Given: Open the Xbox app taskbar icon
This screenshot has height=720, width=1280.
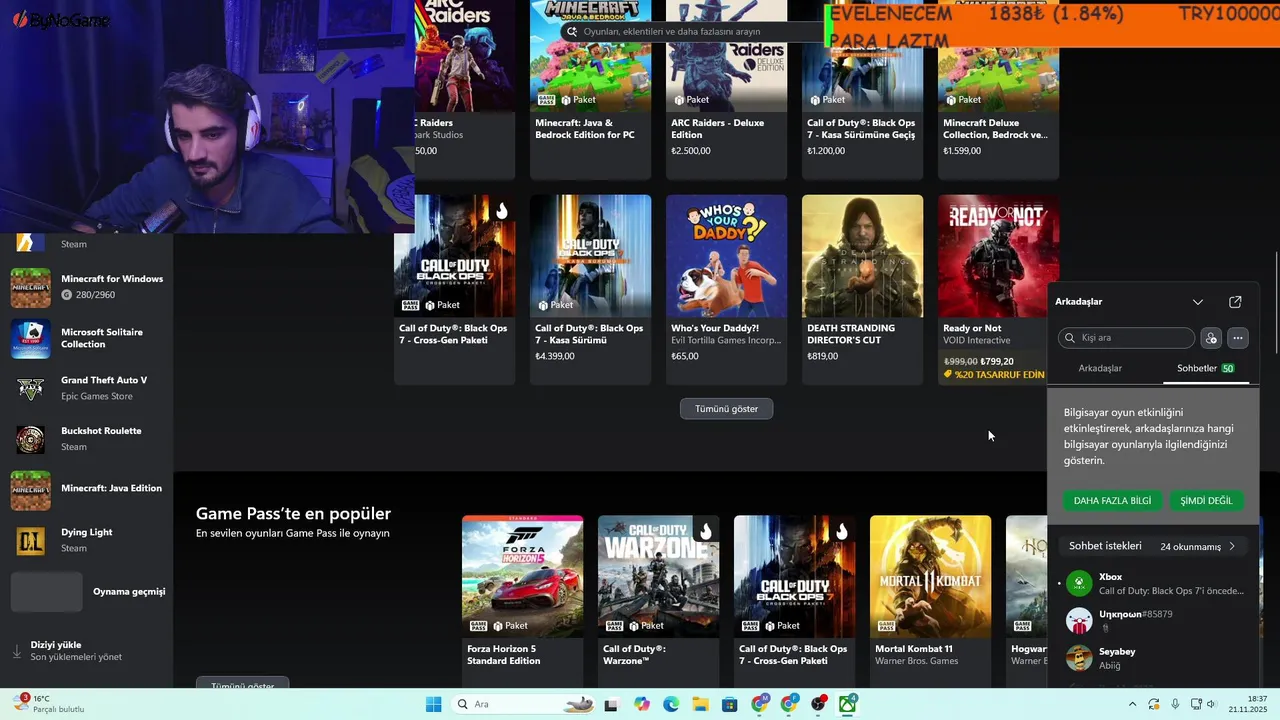Looking at the screenshot, I should click(x=848, y=704).
